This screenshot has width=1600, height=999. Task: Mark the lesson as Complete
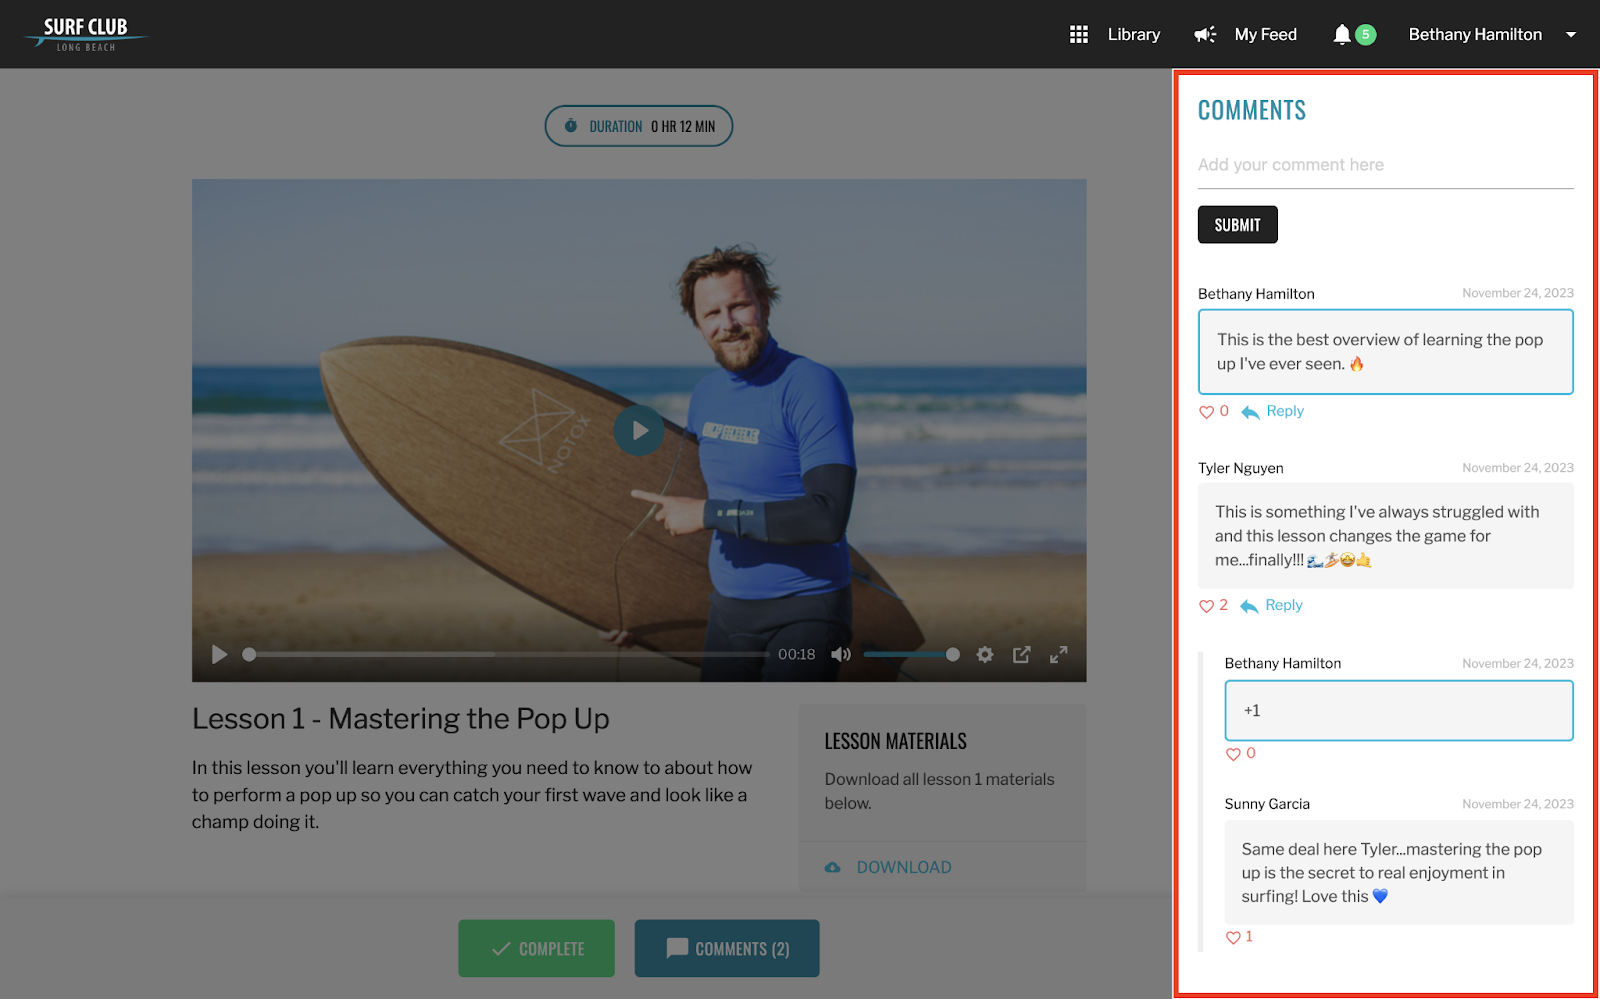click(537, 948)
